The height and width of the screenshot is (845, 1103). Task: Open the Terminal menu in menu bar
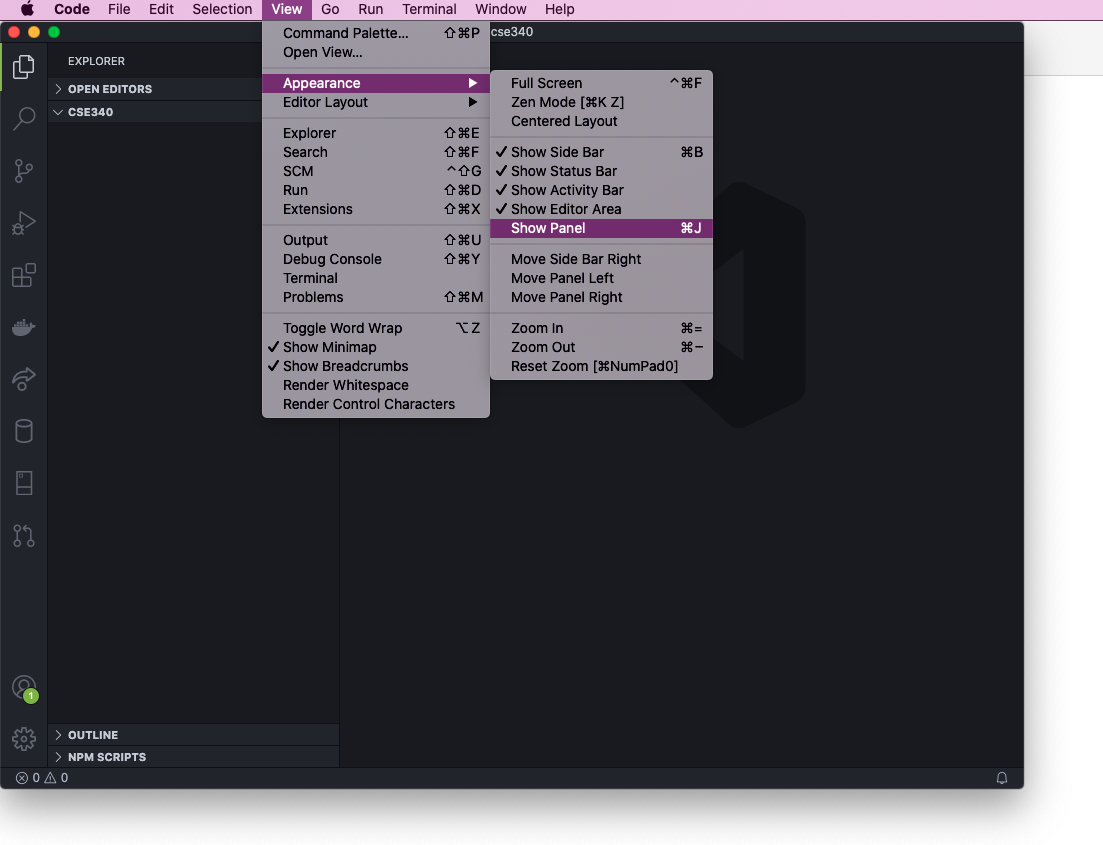tap(429, 9)
